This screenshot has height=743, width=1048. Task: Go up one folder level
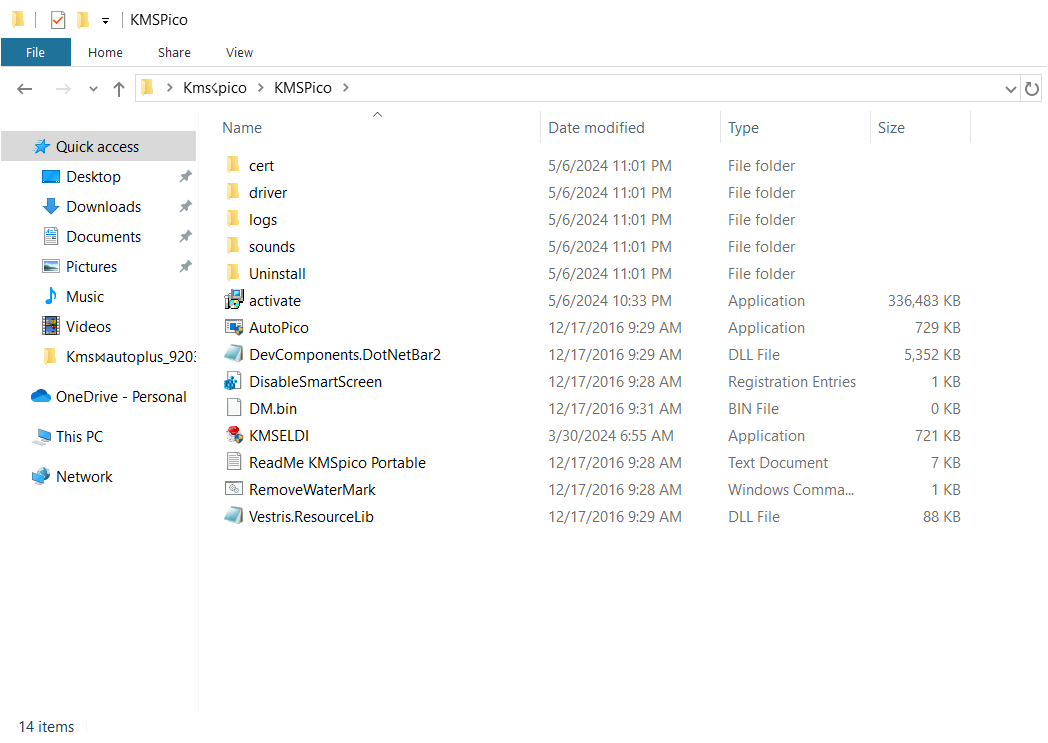click(x=119, y=89)
